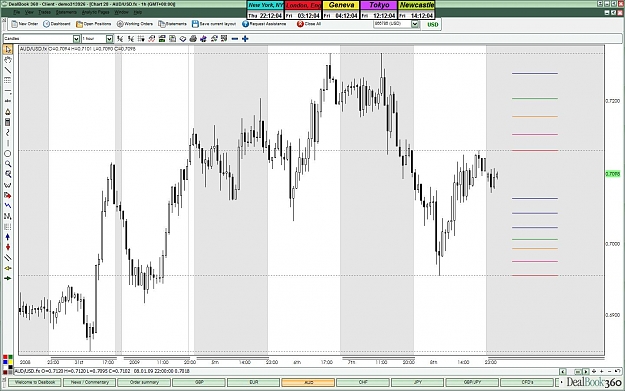Select the parallel channel lines tool

pyautogui.click(x=8, y=257)
